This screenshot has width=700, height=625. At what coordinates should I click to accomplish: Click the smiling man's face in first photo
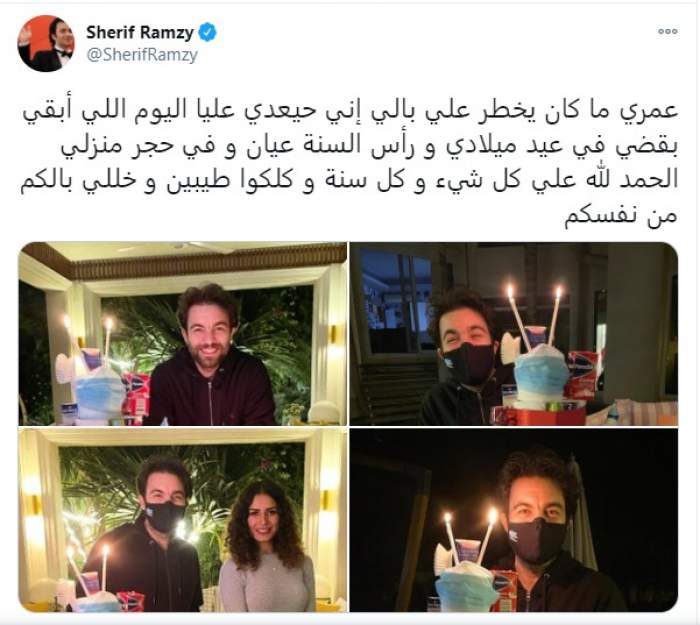[208, 335]
